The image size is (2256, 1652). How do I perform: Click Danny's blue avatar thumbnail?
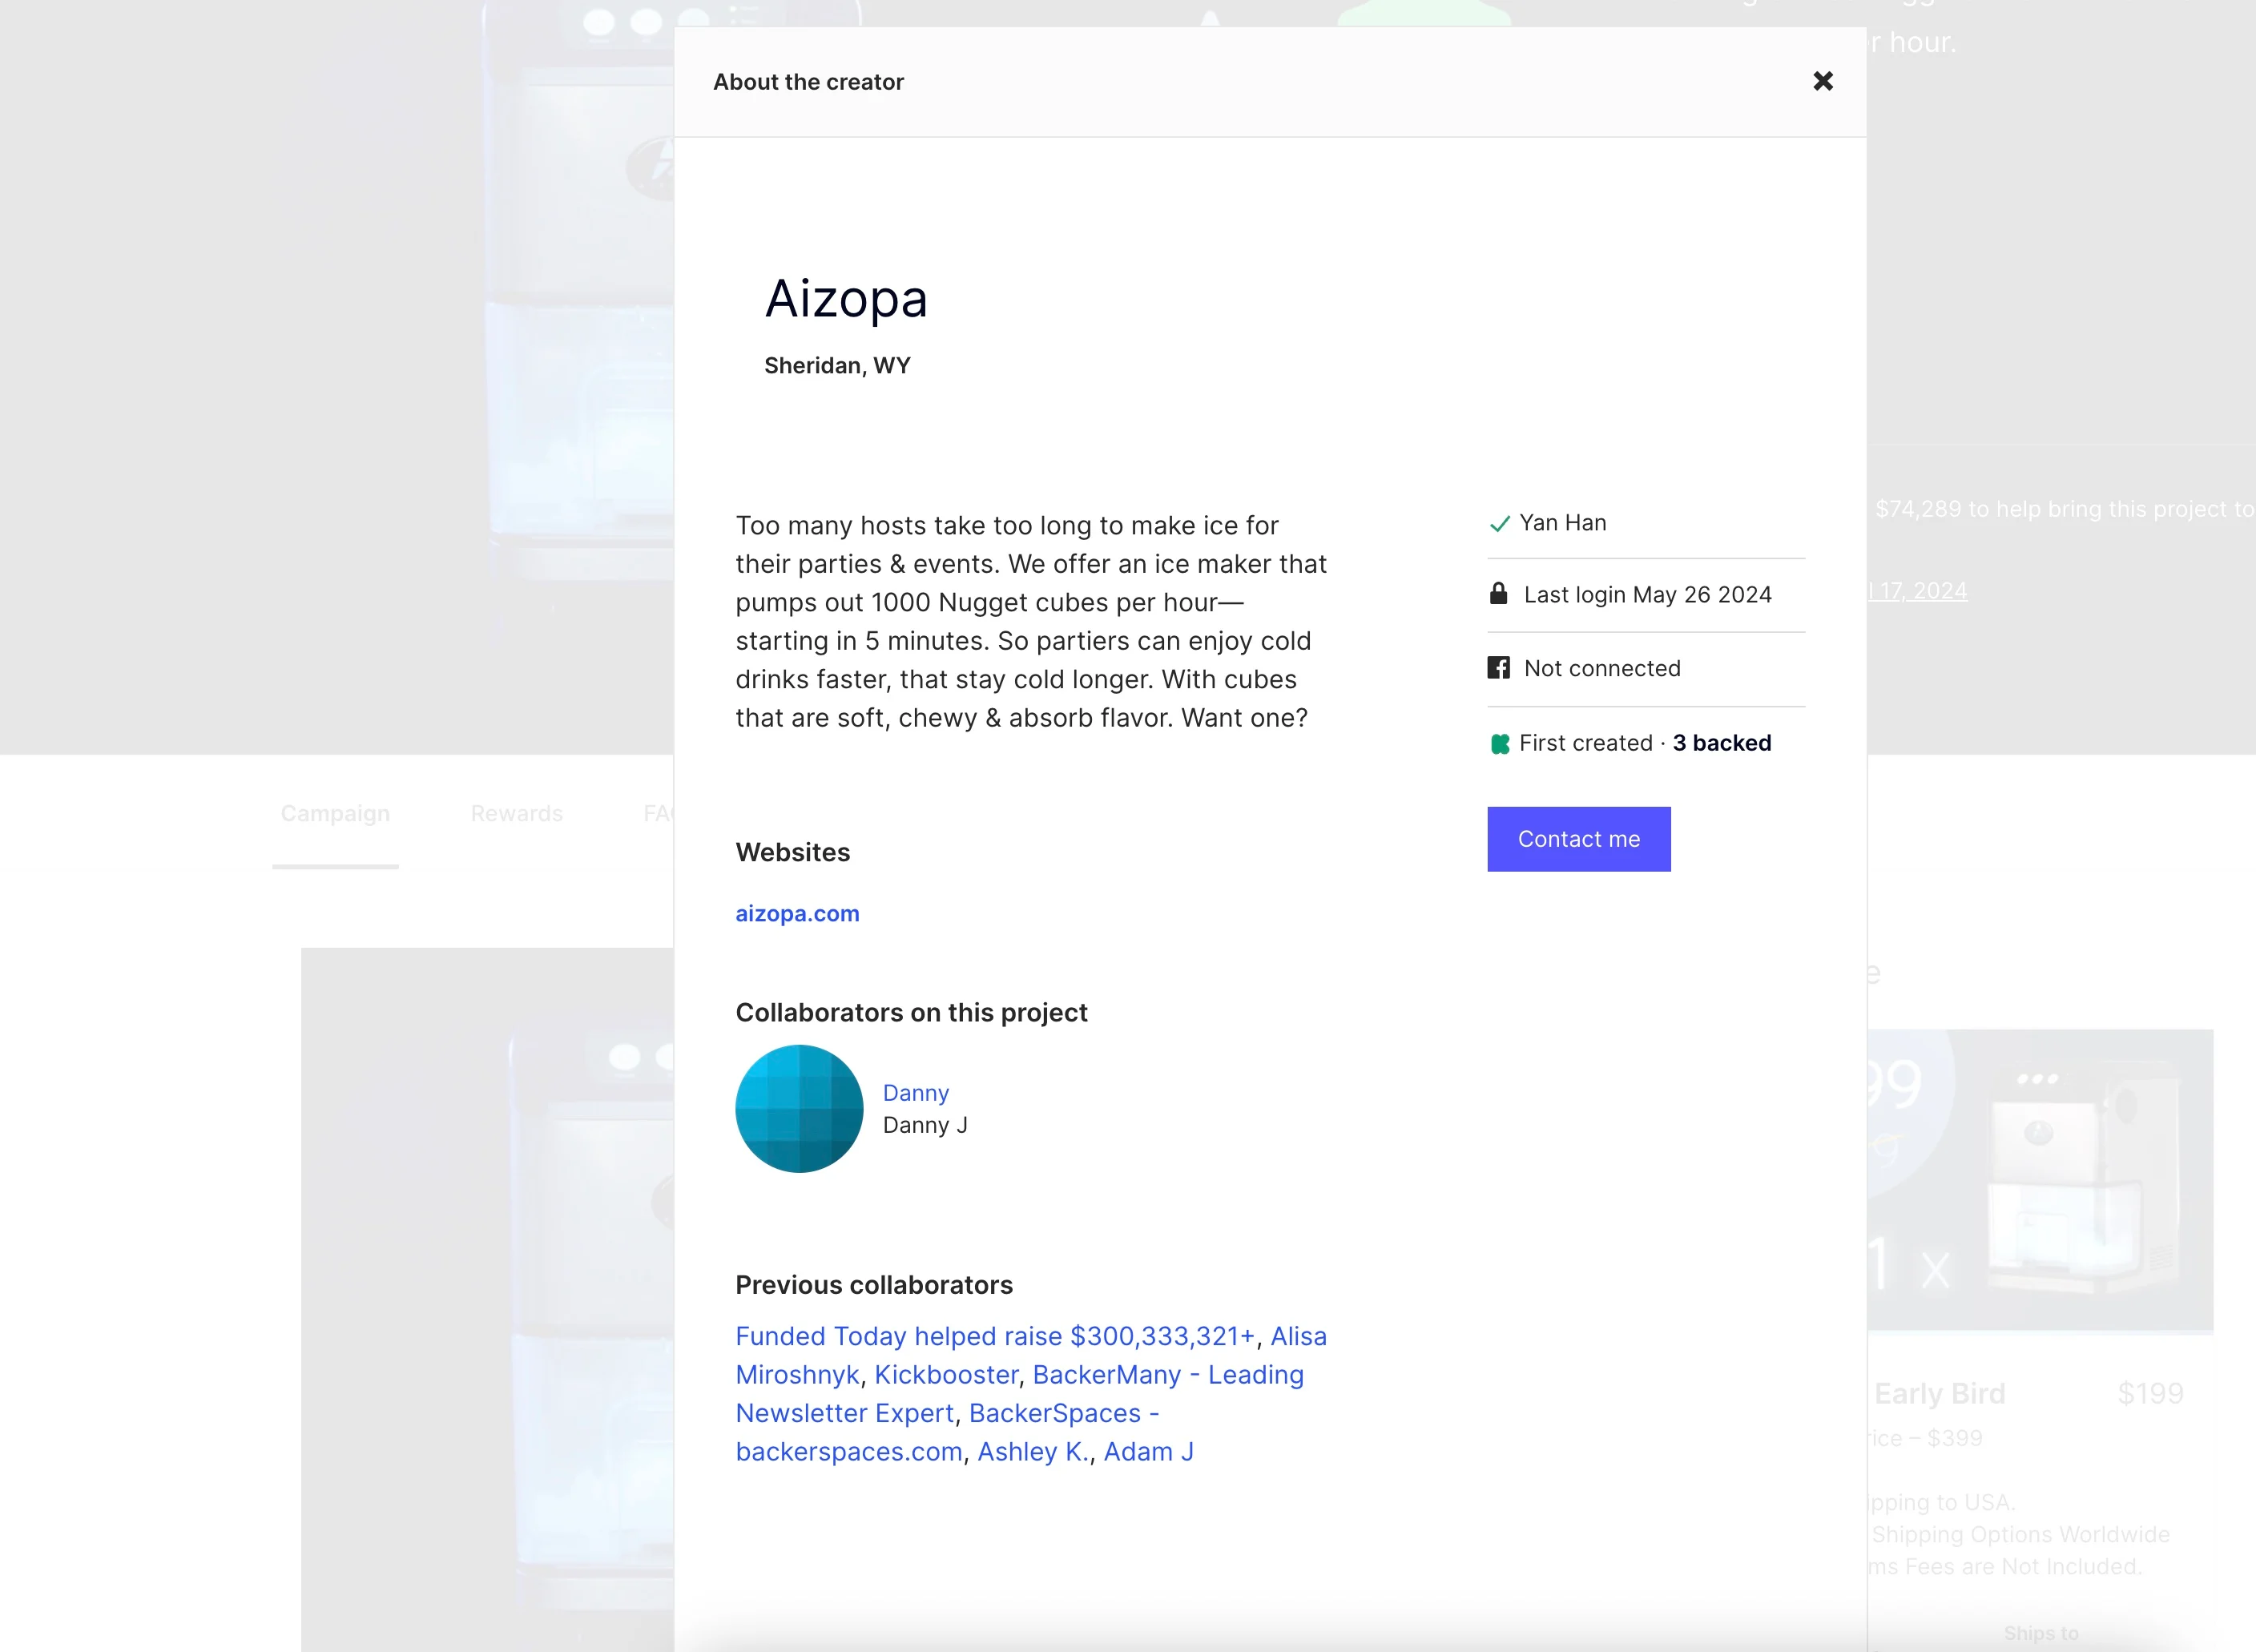click(799, 1108)
